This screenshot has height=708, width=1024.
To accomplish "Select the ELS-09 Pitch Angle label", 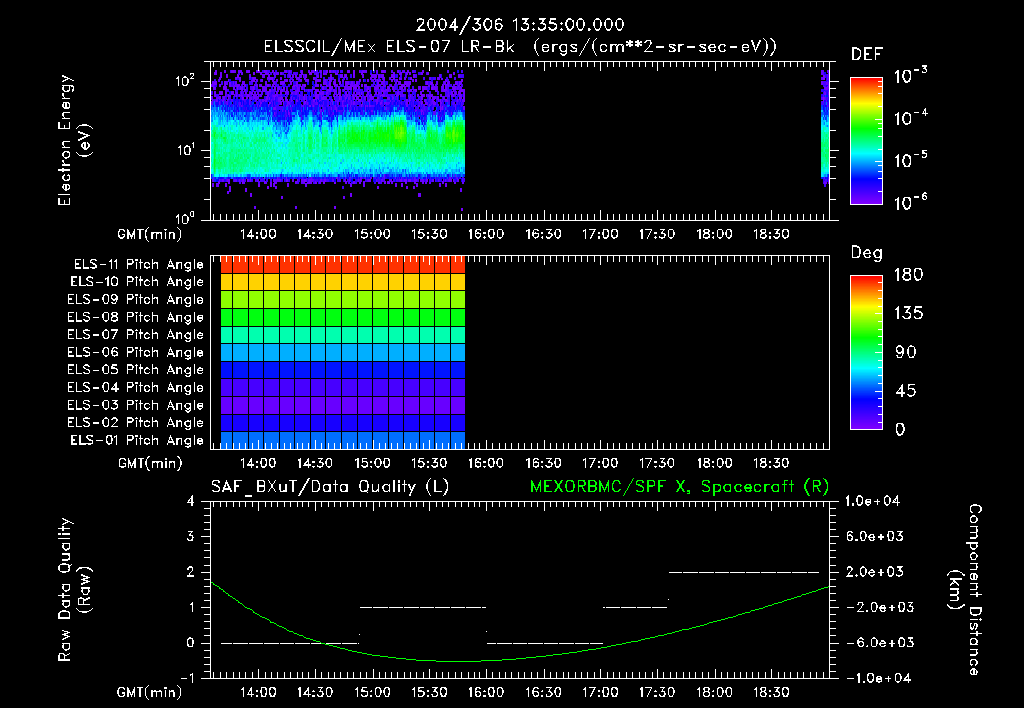I will coord(135,300).
